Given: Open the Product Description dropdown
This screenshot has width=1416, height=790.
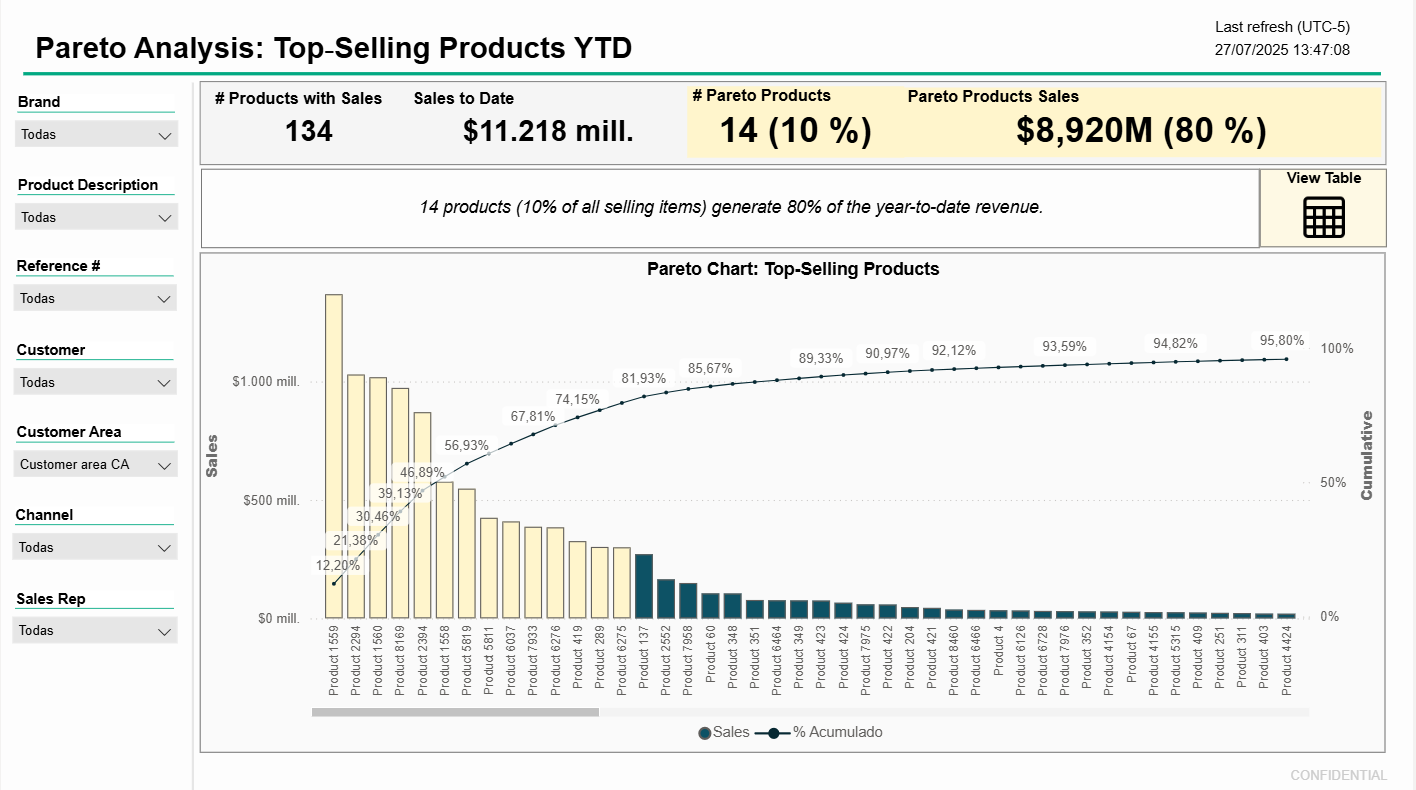Looking at the screenshot, I should (96, 217).
